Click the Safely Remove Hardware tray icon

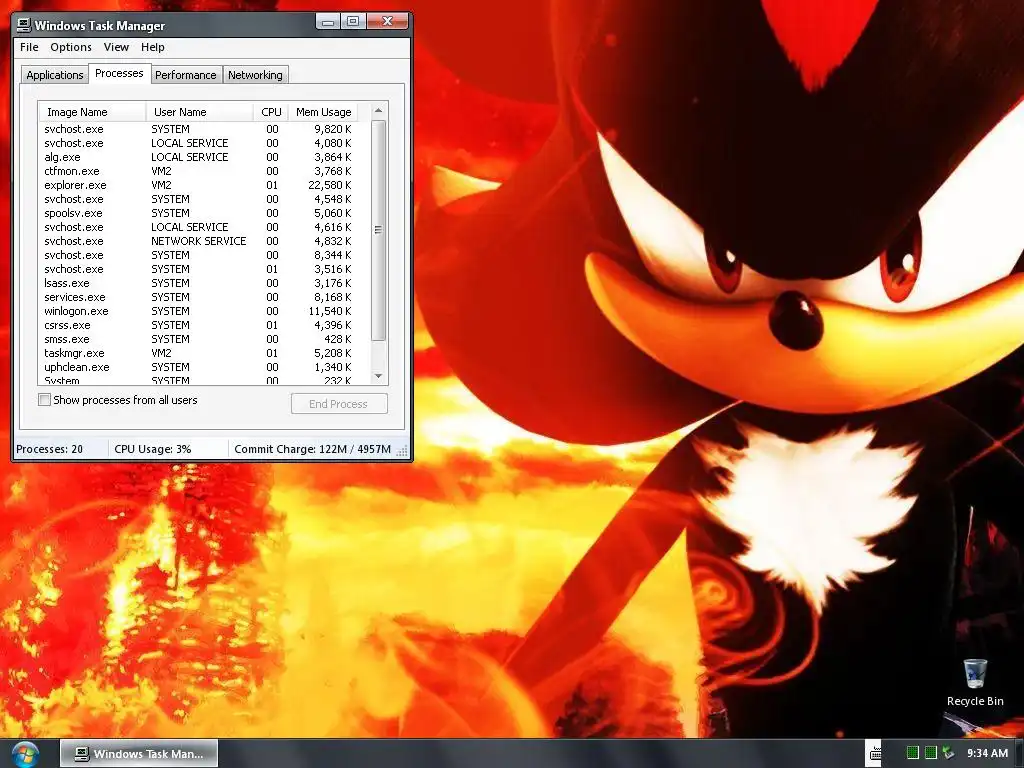coord(948,753)
